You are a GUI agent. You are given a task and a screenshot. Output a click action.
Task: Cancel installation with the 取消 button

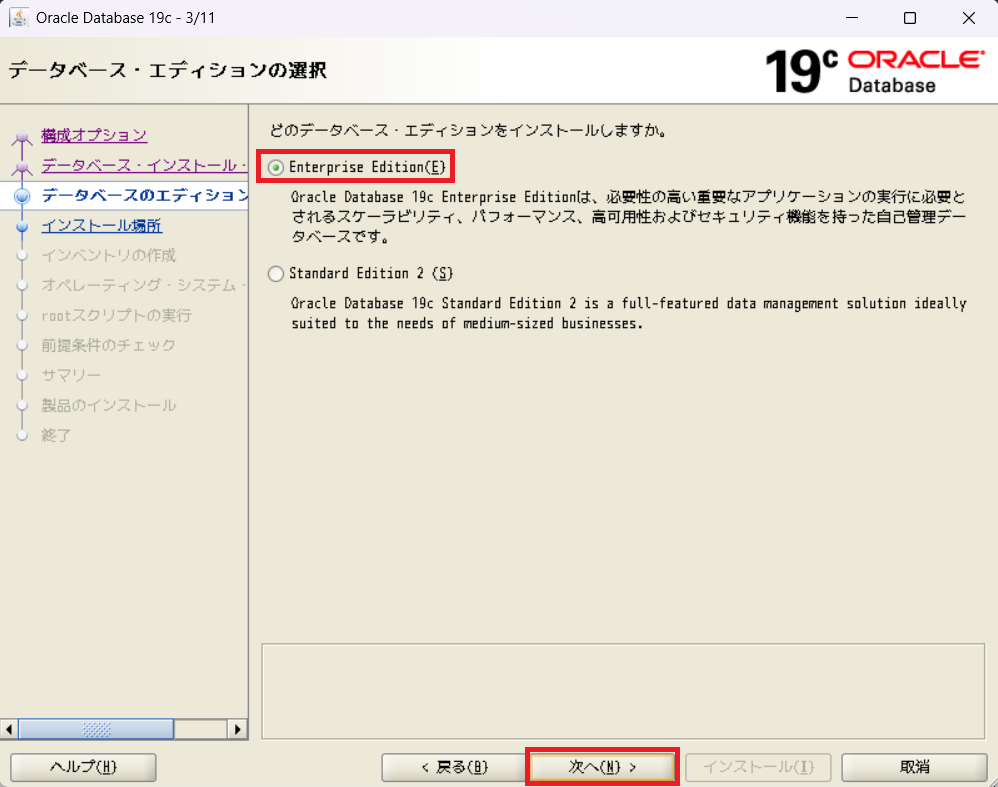[914, 767]
